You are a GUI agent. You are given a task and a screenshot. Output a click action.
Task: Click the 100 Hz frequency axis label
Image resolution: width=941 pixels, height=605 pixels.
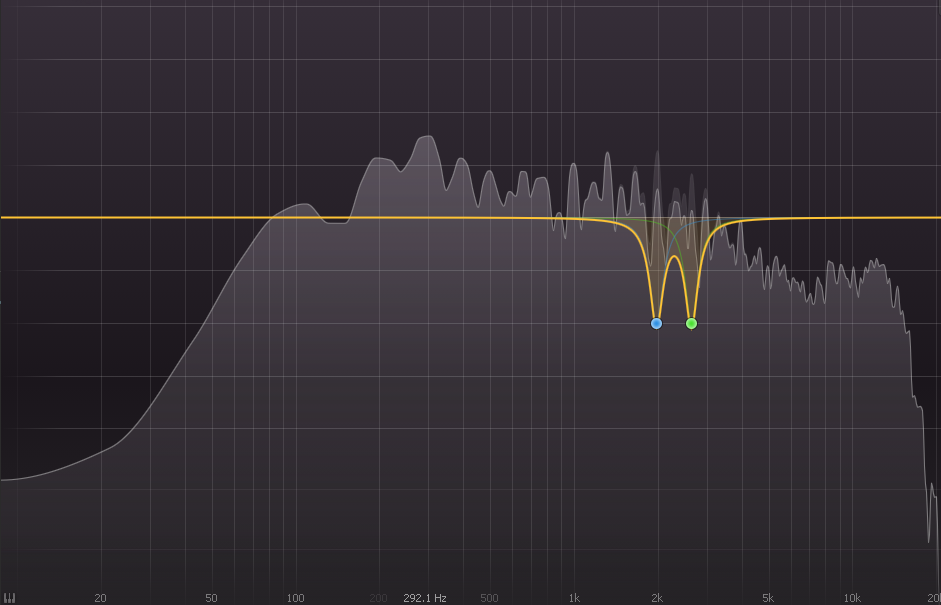295,598
